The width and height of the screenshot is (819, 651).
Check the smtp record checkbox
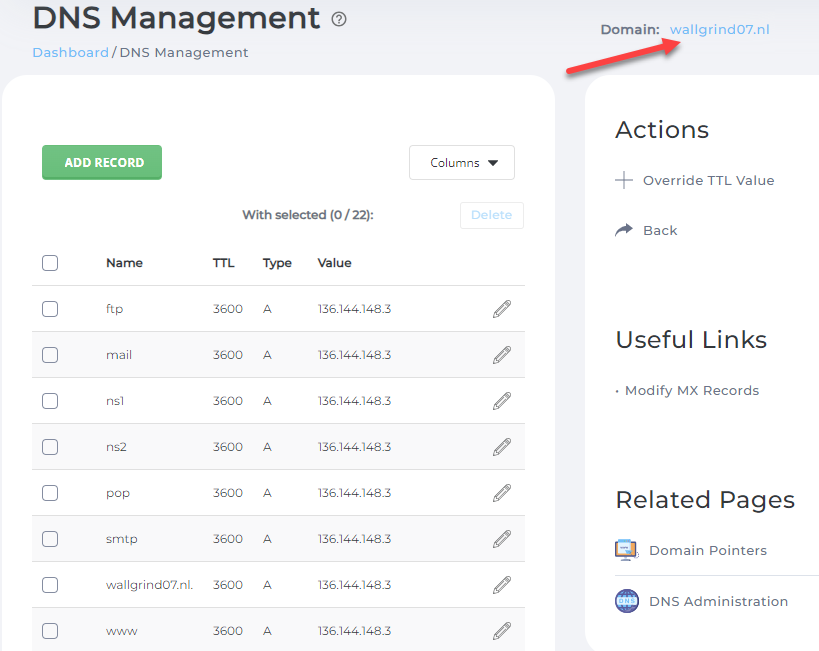point(50,539)
